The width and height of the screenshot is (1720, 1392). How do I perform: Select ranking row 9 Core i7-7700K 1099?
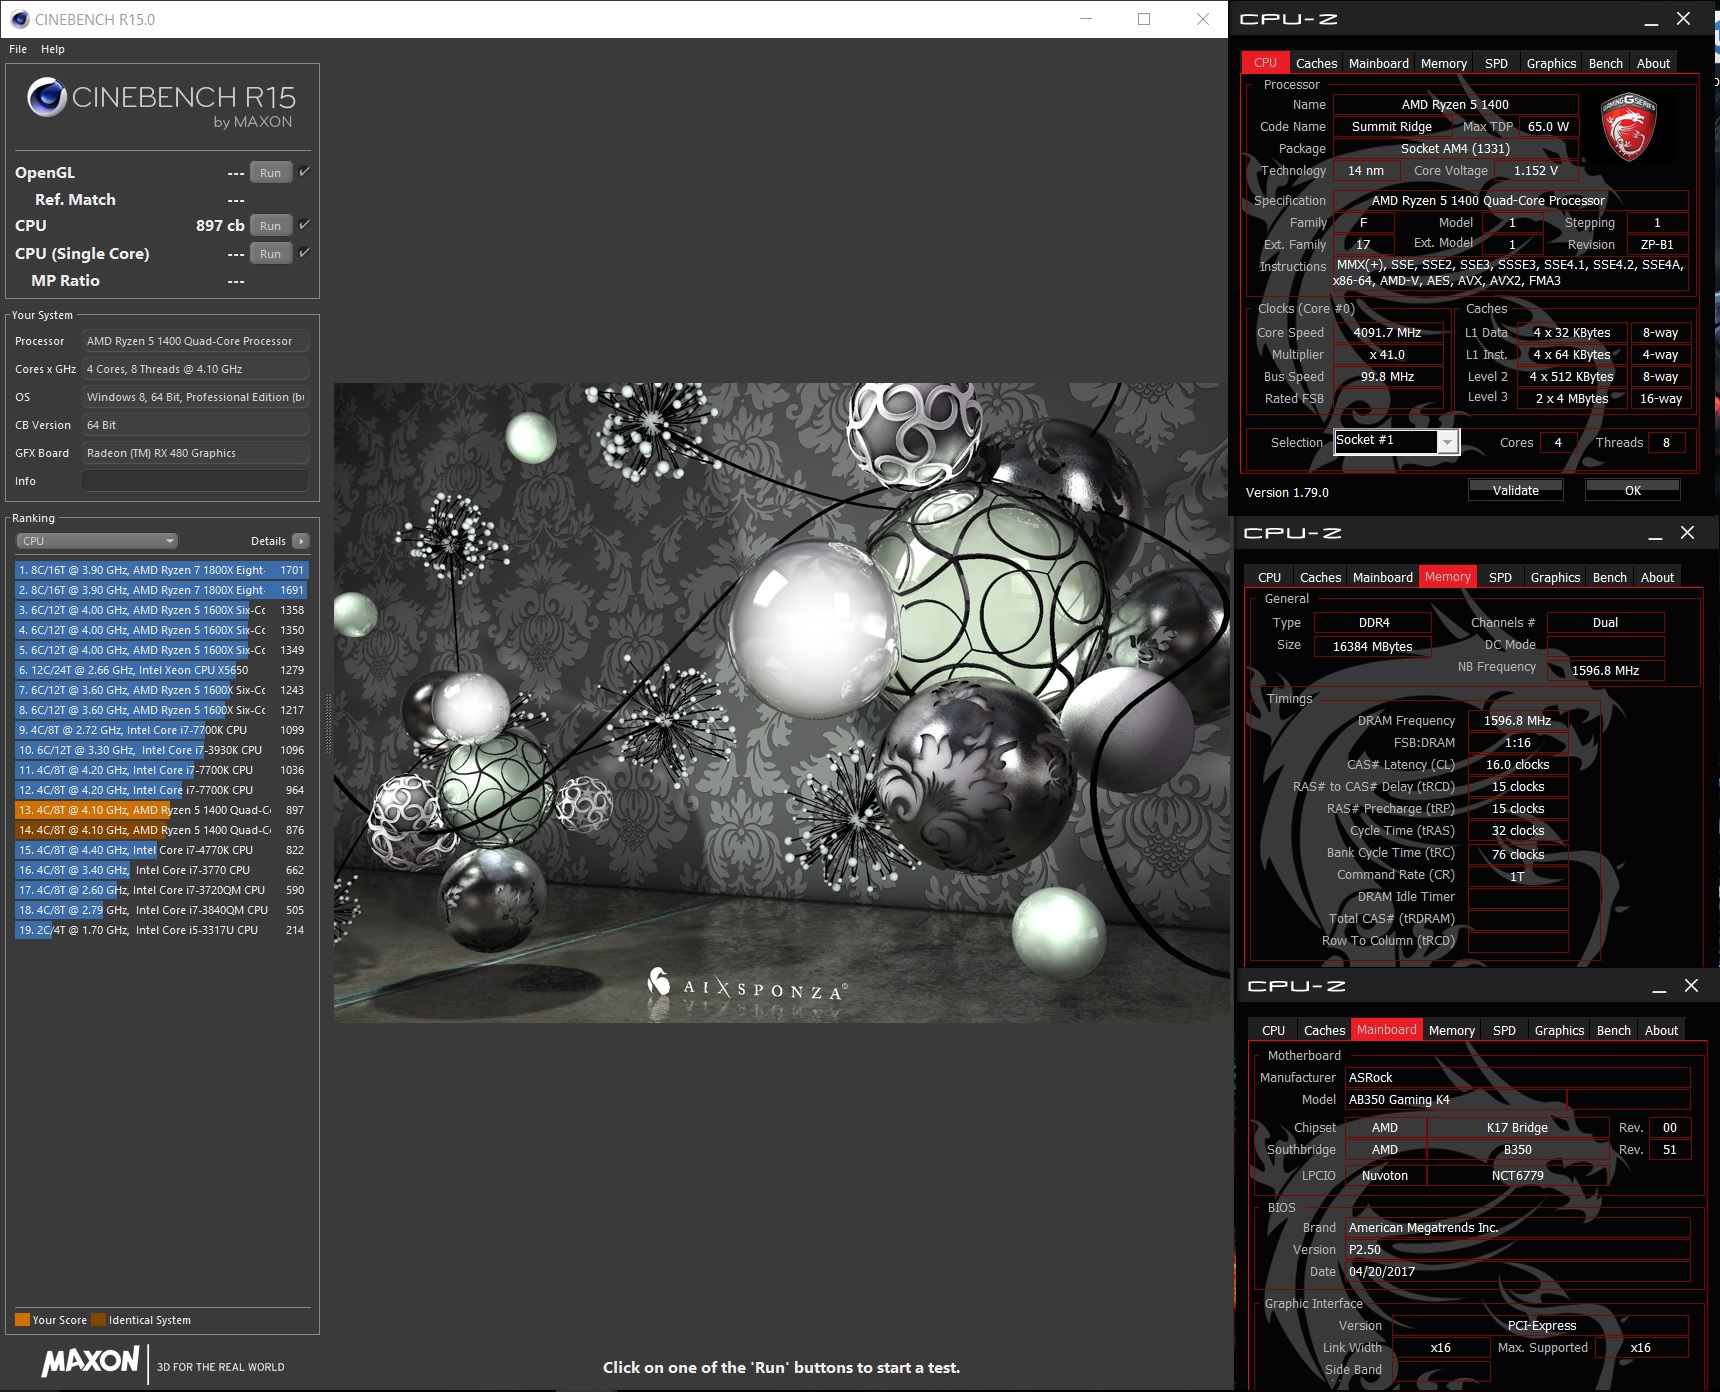click(x=161, y=730)
